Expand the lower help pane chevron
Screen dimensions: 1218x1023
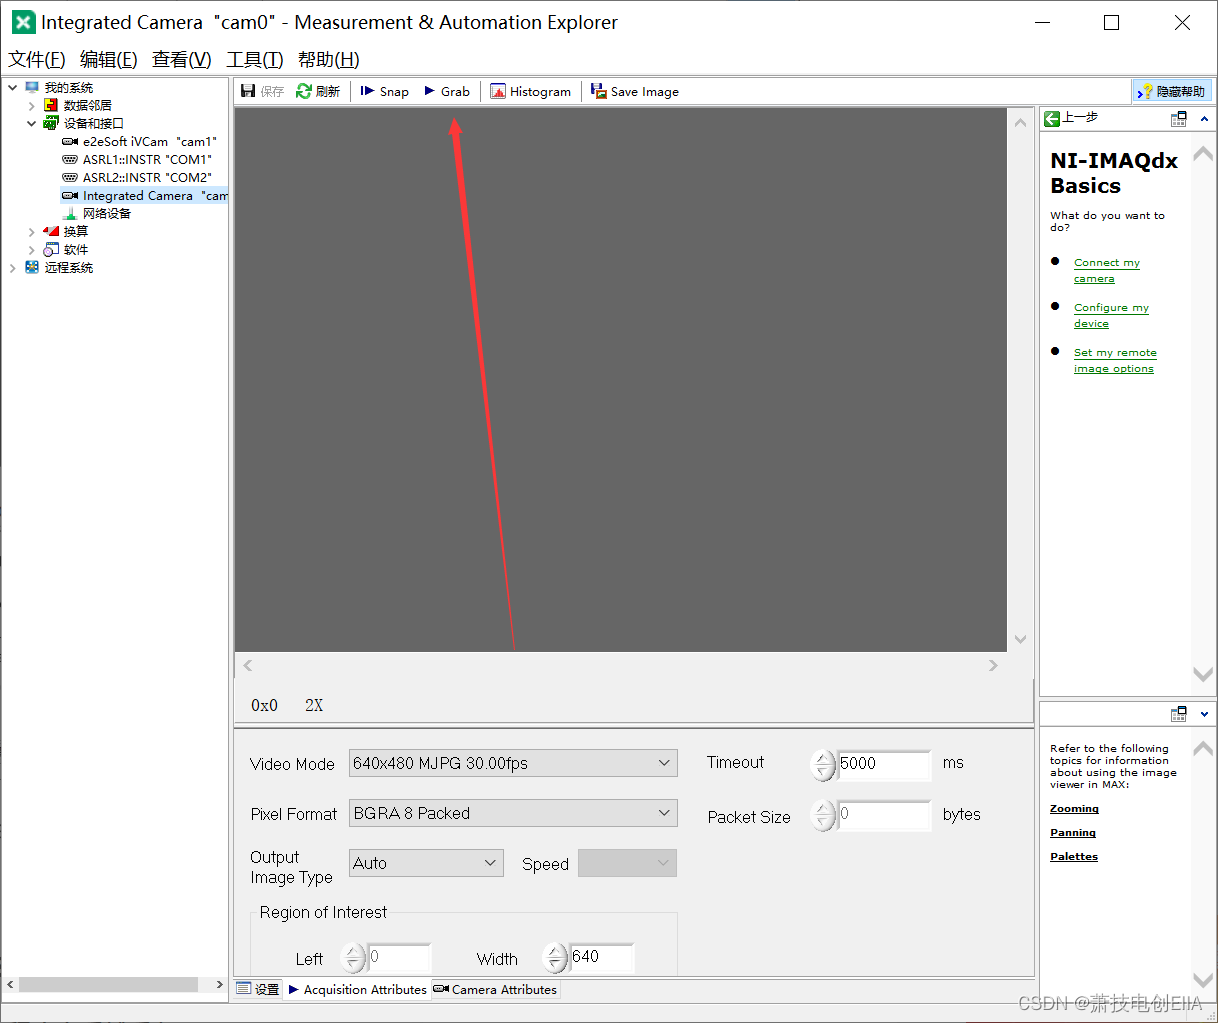pyautogui.click(x=1204, y=714)
